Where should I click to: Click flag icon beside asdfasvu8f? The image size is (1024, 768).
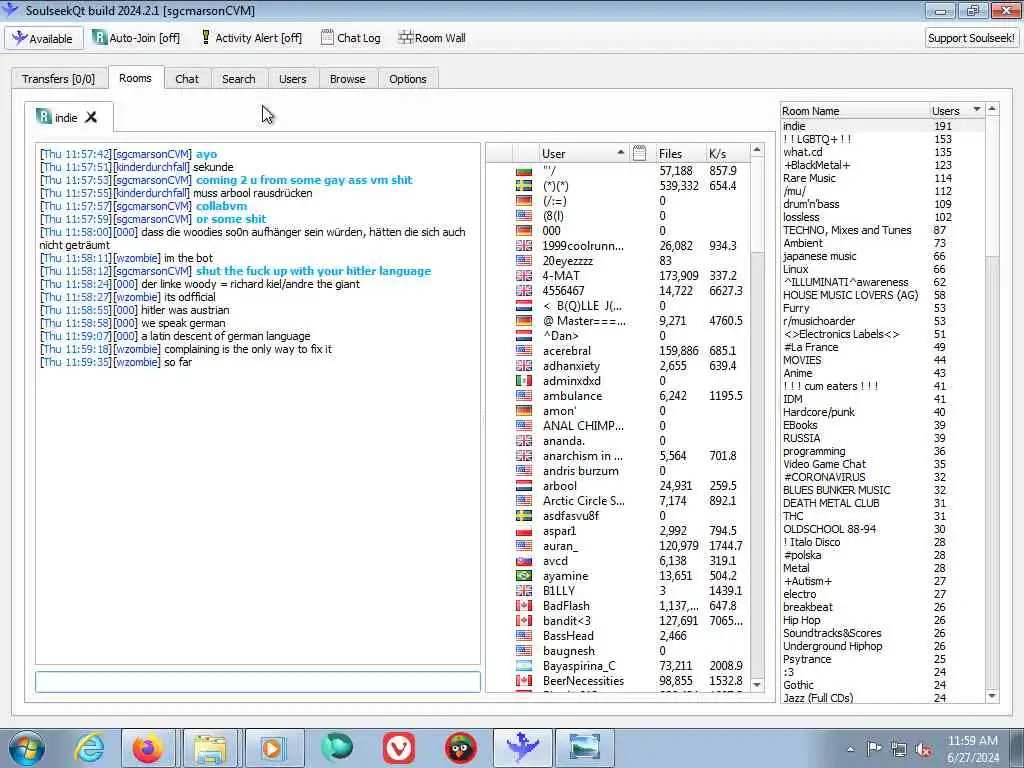[524, 516]
